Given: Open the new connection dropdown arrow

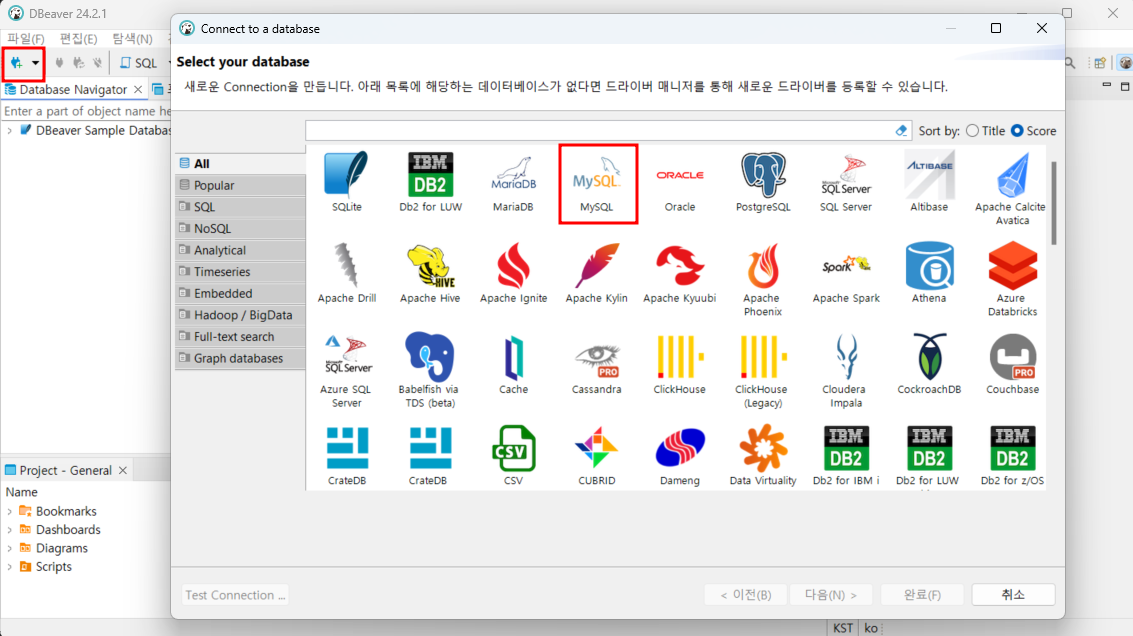Looking at the screenshot, I should (x=35, y=63).
